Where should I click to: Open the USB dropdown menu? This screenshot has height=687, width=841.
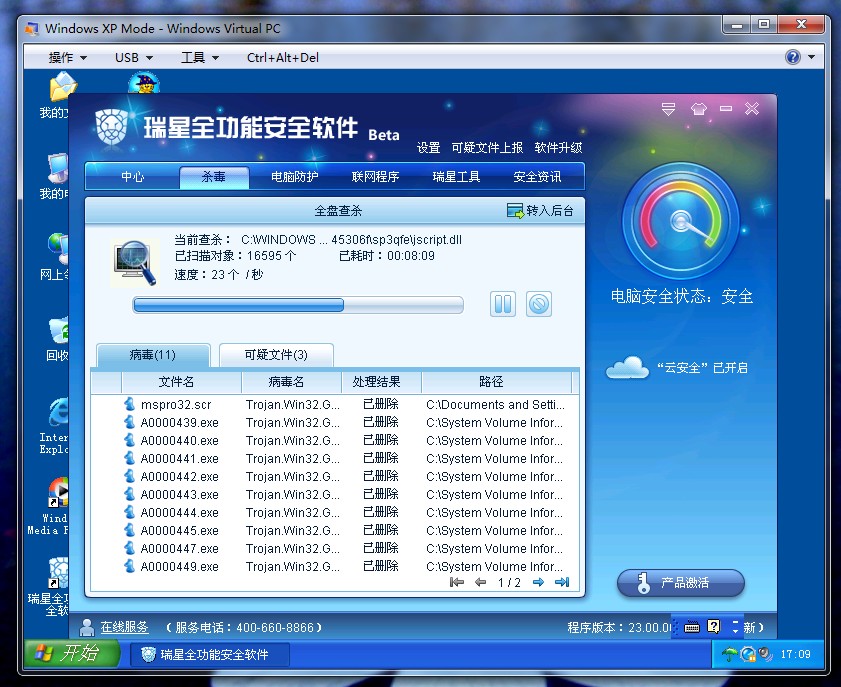click(x=134, y=57)
